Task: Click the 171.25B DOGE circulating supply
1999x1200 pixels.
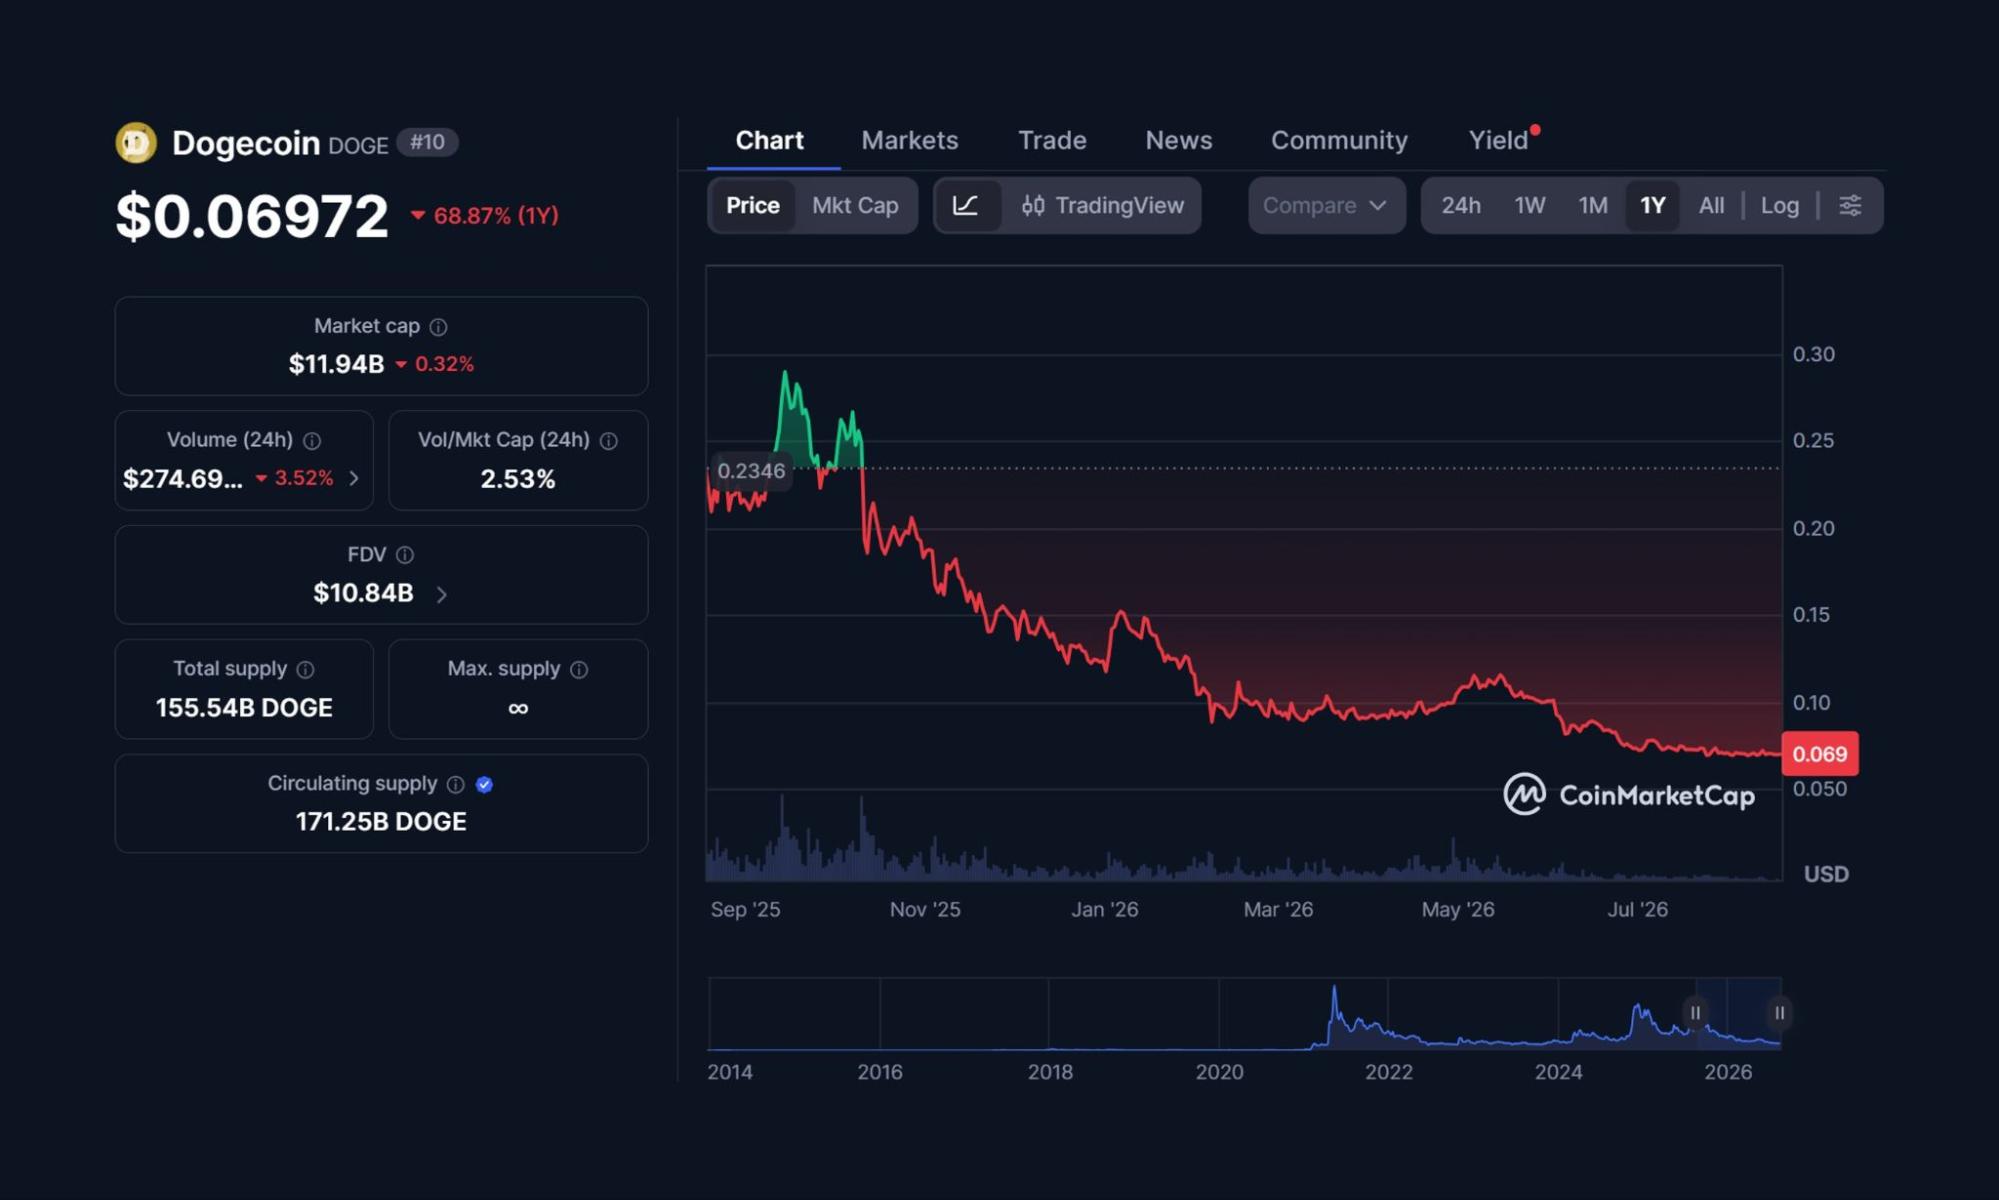Action: [x=381, y=822]
